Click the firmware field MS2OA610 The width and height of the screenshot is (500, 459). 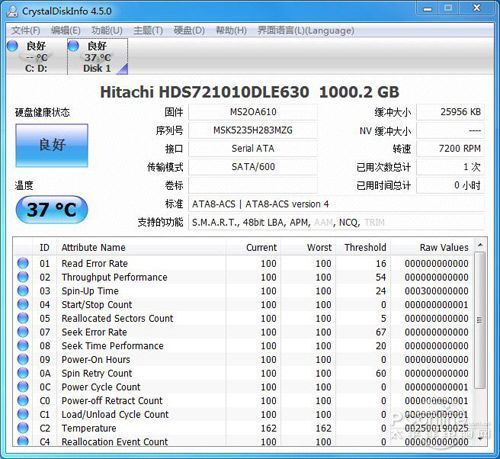(253, 112)
